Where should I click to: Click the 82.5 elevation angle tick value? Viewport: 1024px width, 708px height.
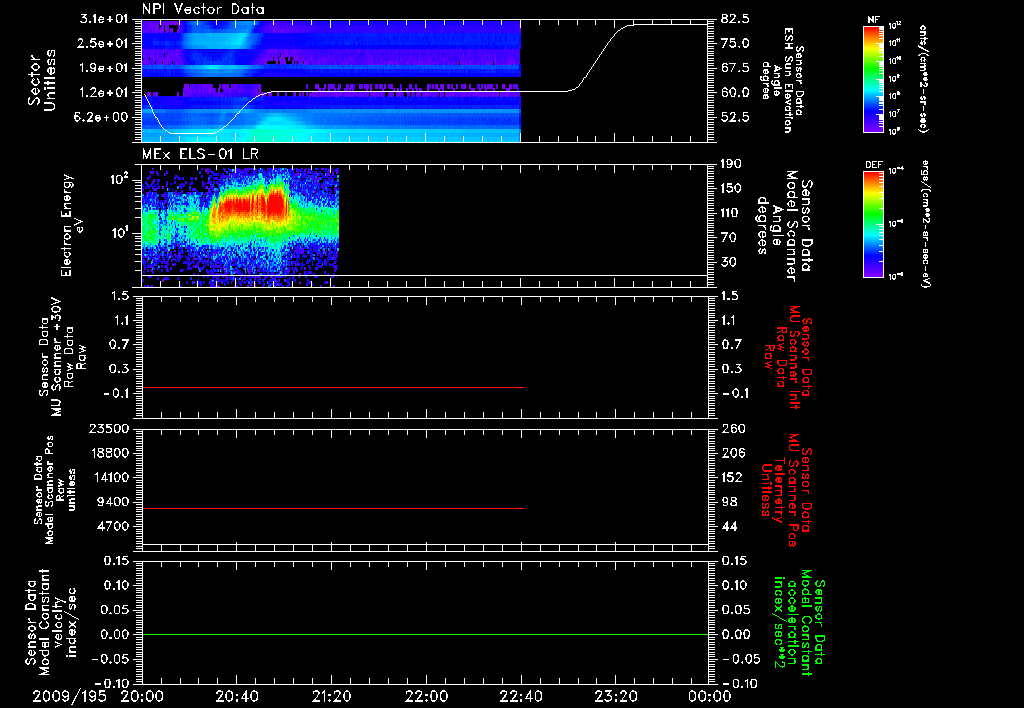pyautogui.click(x=735, y=18)
